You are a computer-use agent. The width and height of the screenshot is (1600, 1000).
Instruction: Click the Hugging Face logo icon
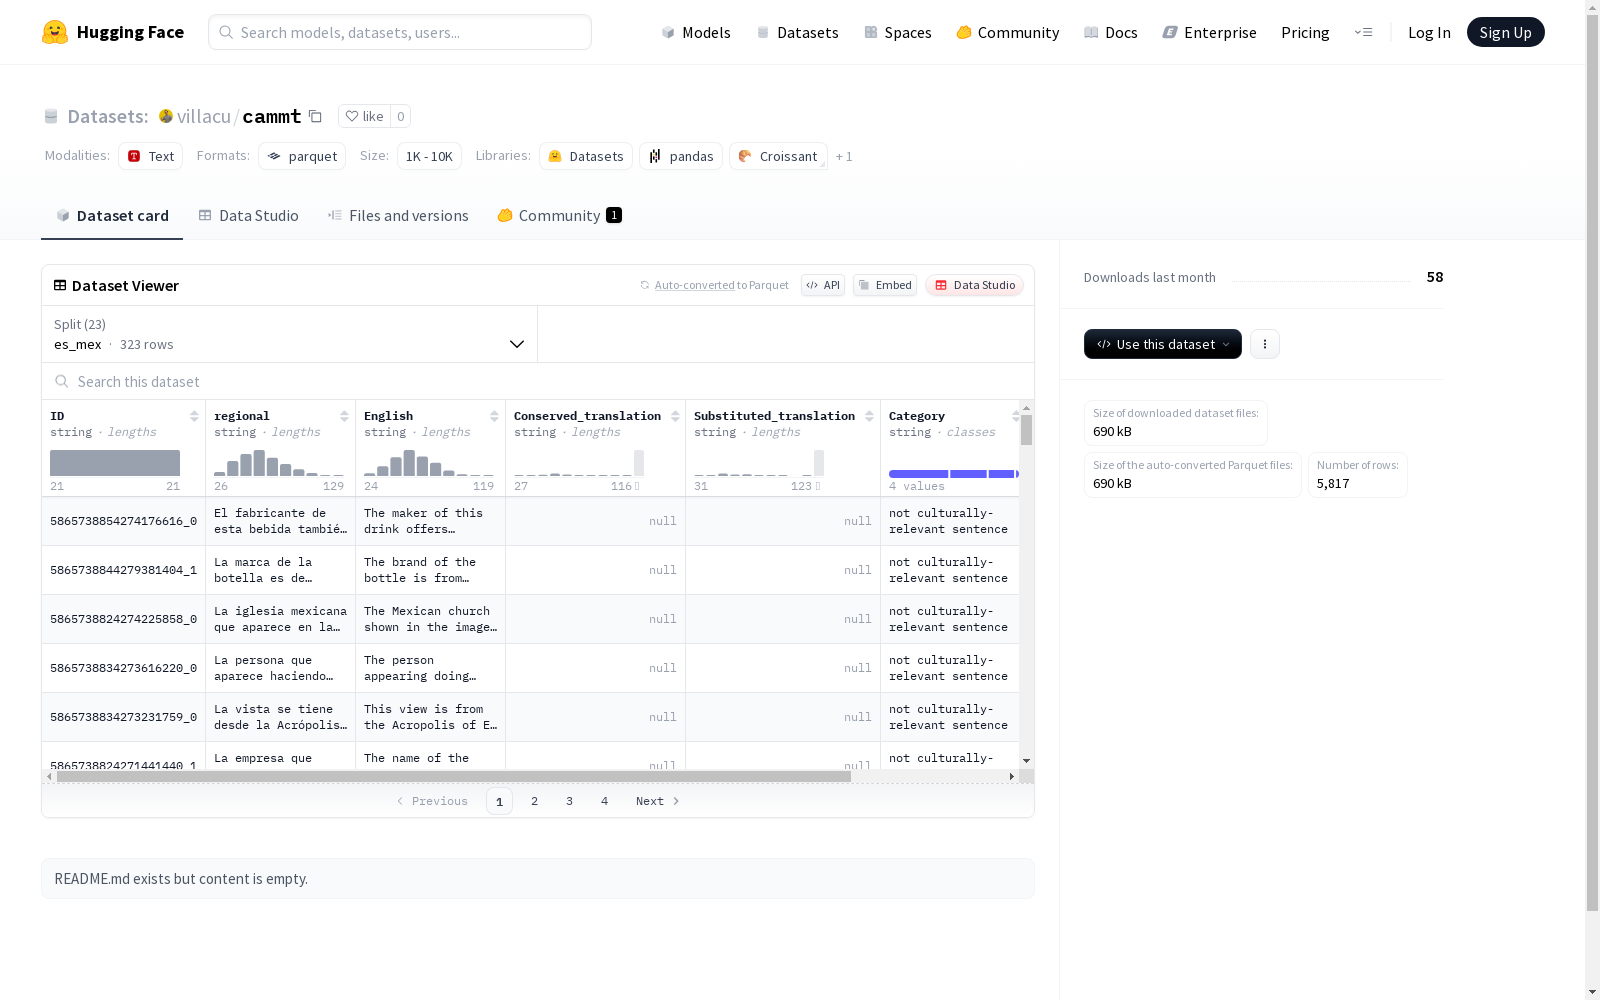(x=55, y=32)
